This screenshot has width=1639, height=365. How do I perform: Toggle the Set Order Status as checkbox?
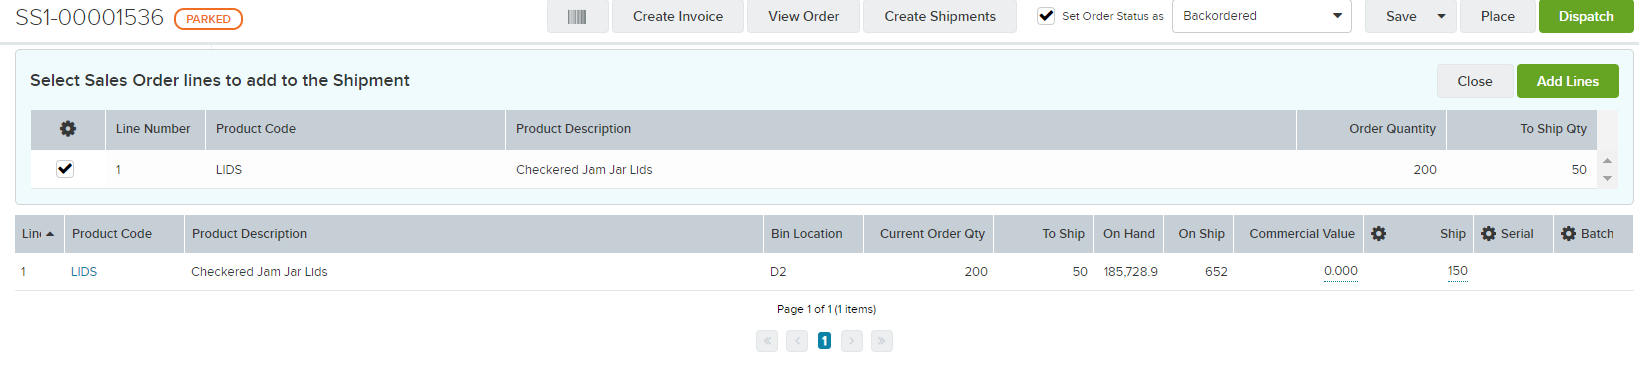pyautogui.click(x=1046, y=16)
